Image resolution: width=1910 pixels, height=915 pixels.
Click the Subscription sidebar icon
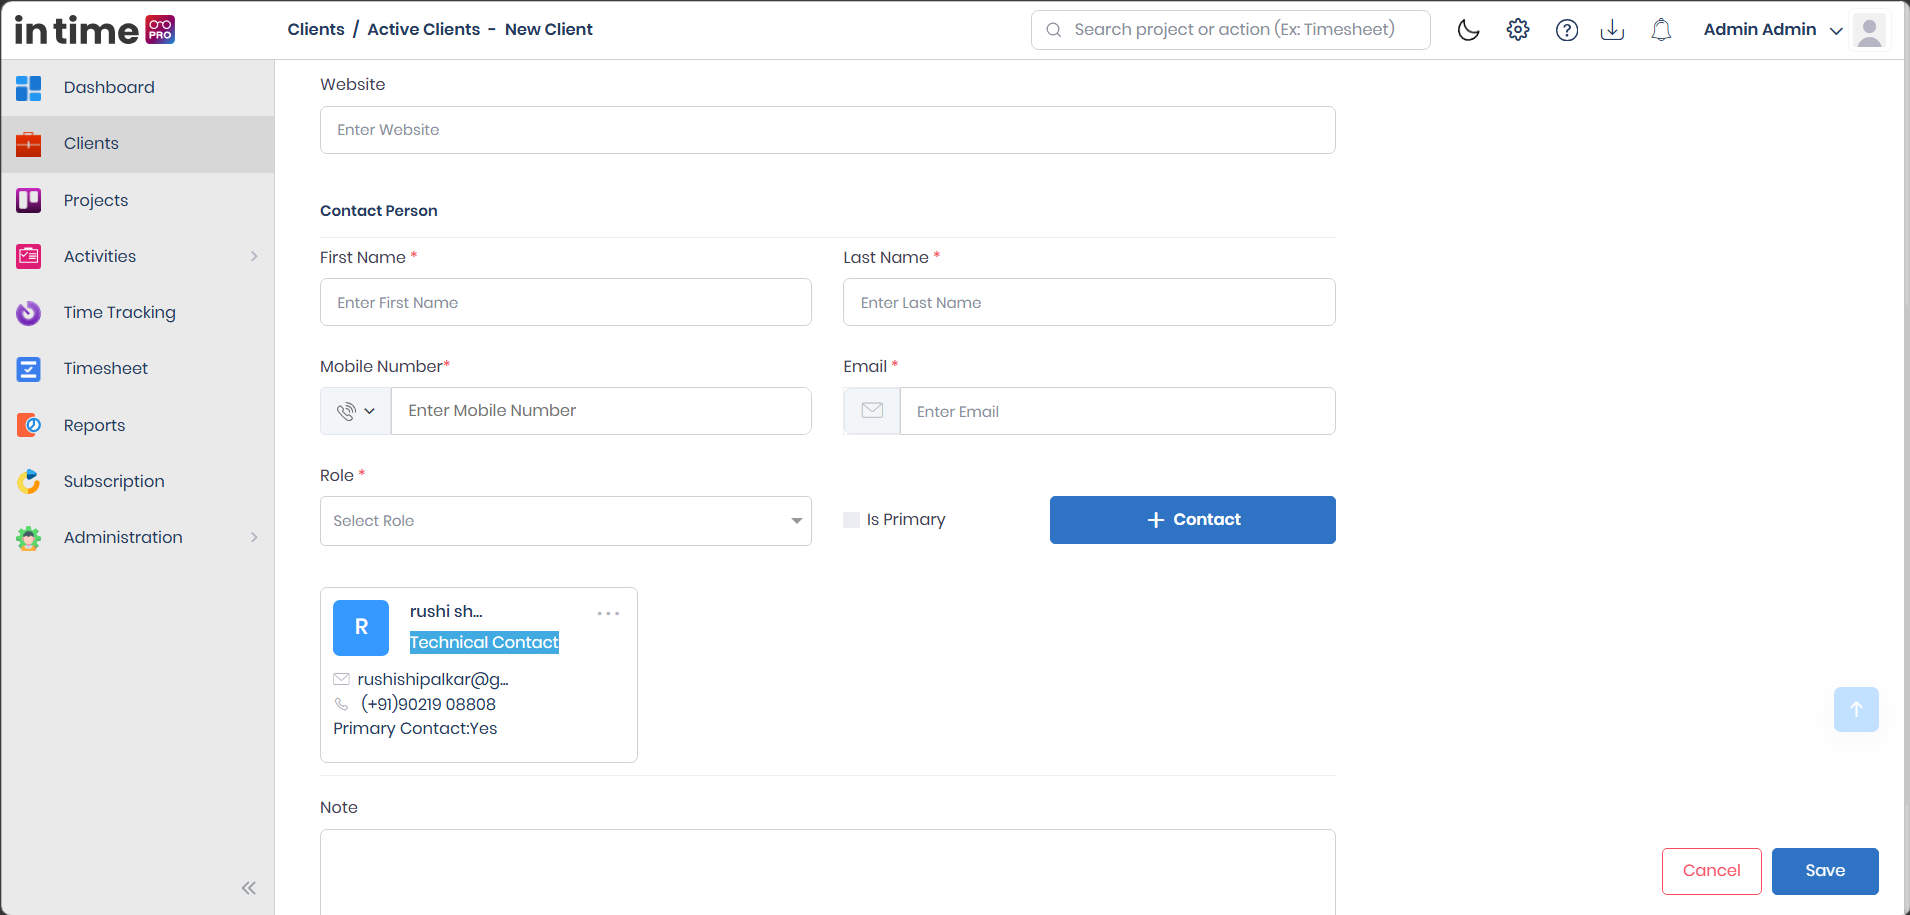coord(29,482)
